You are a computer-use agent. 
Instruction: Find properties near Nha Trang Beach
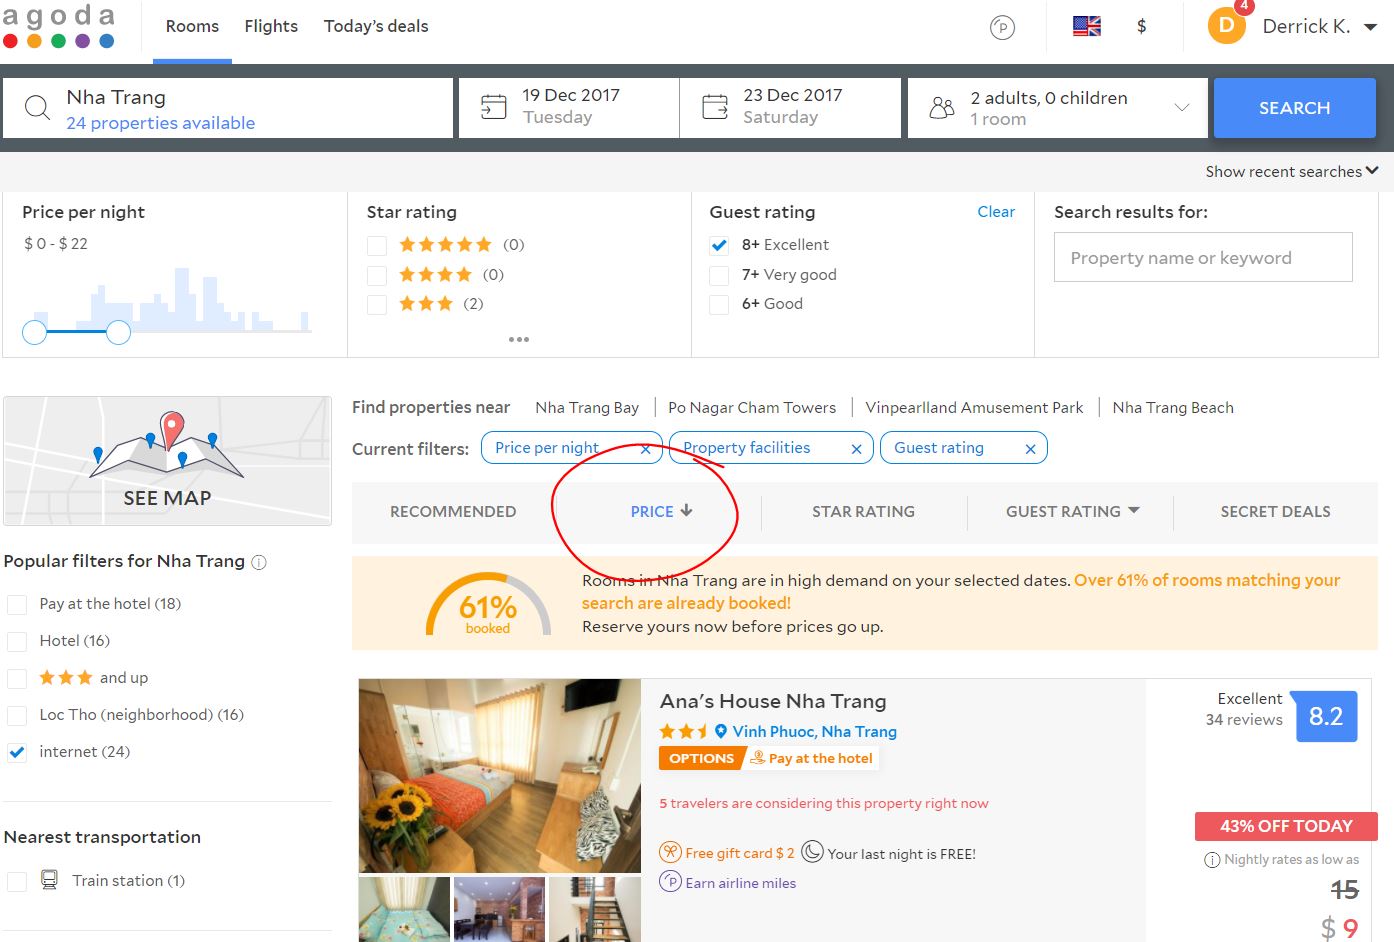(x=1173, y=408)
